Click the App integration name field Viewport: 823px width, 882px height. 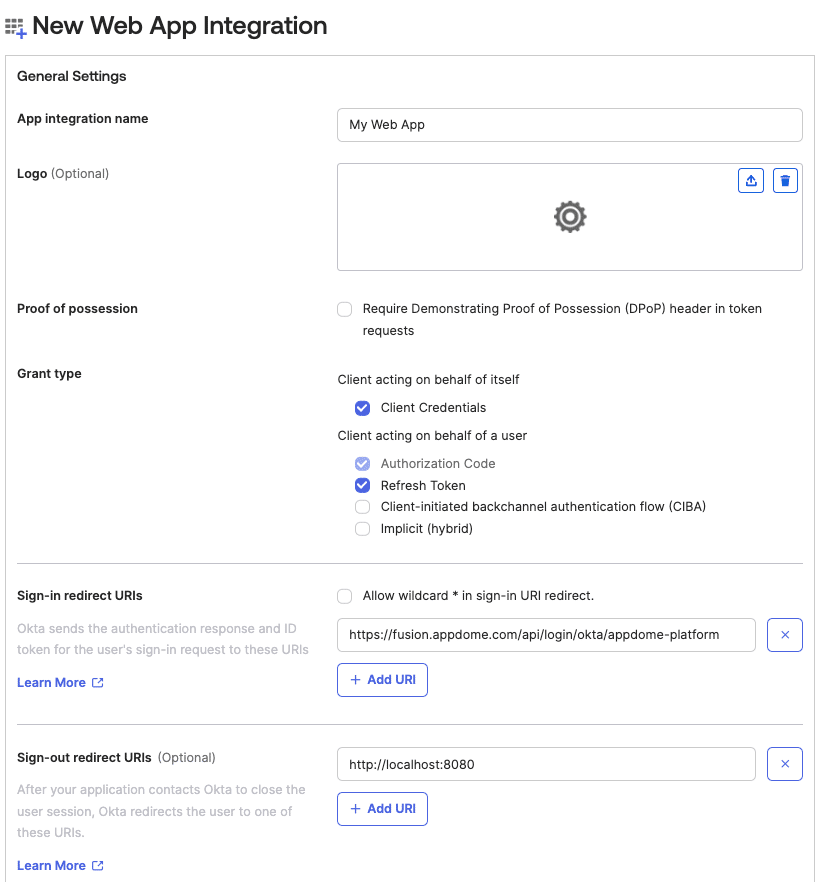tap(569, 125)
